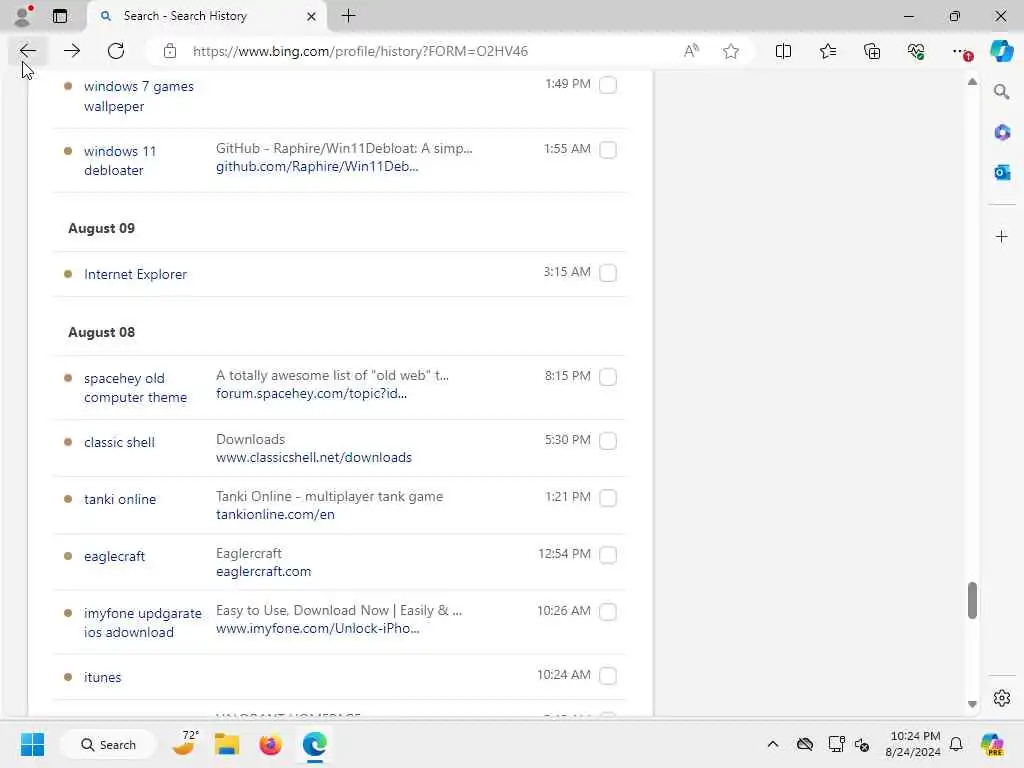Click the vertical scrollbar thumb
Viewport: 1024px width, 768px height.
972,600
